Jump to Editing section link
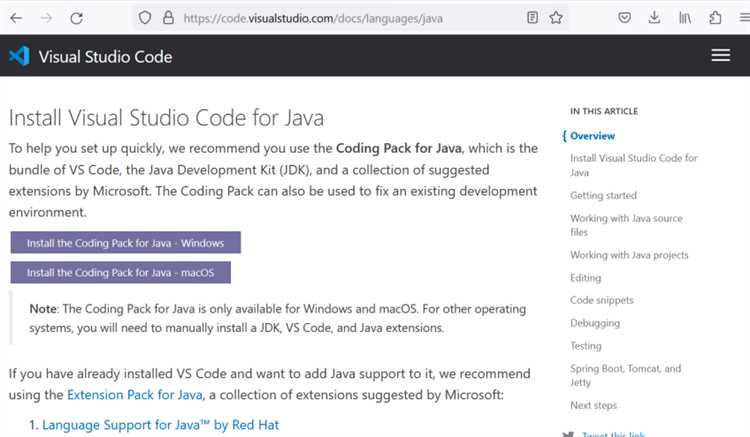 [x=585, y=278]
